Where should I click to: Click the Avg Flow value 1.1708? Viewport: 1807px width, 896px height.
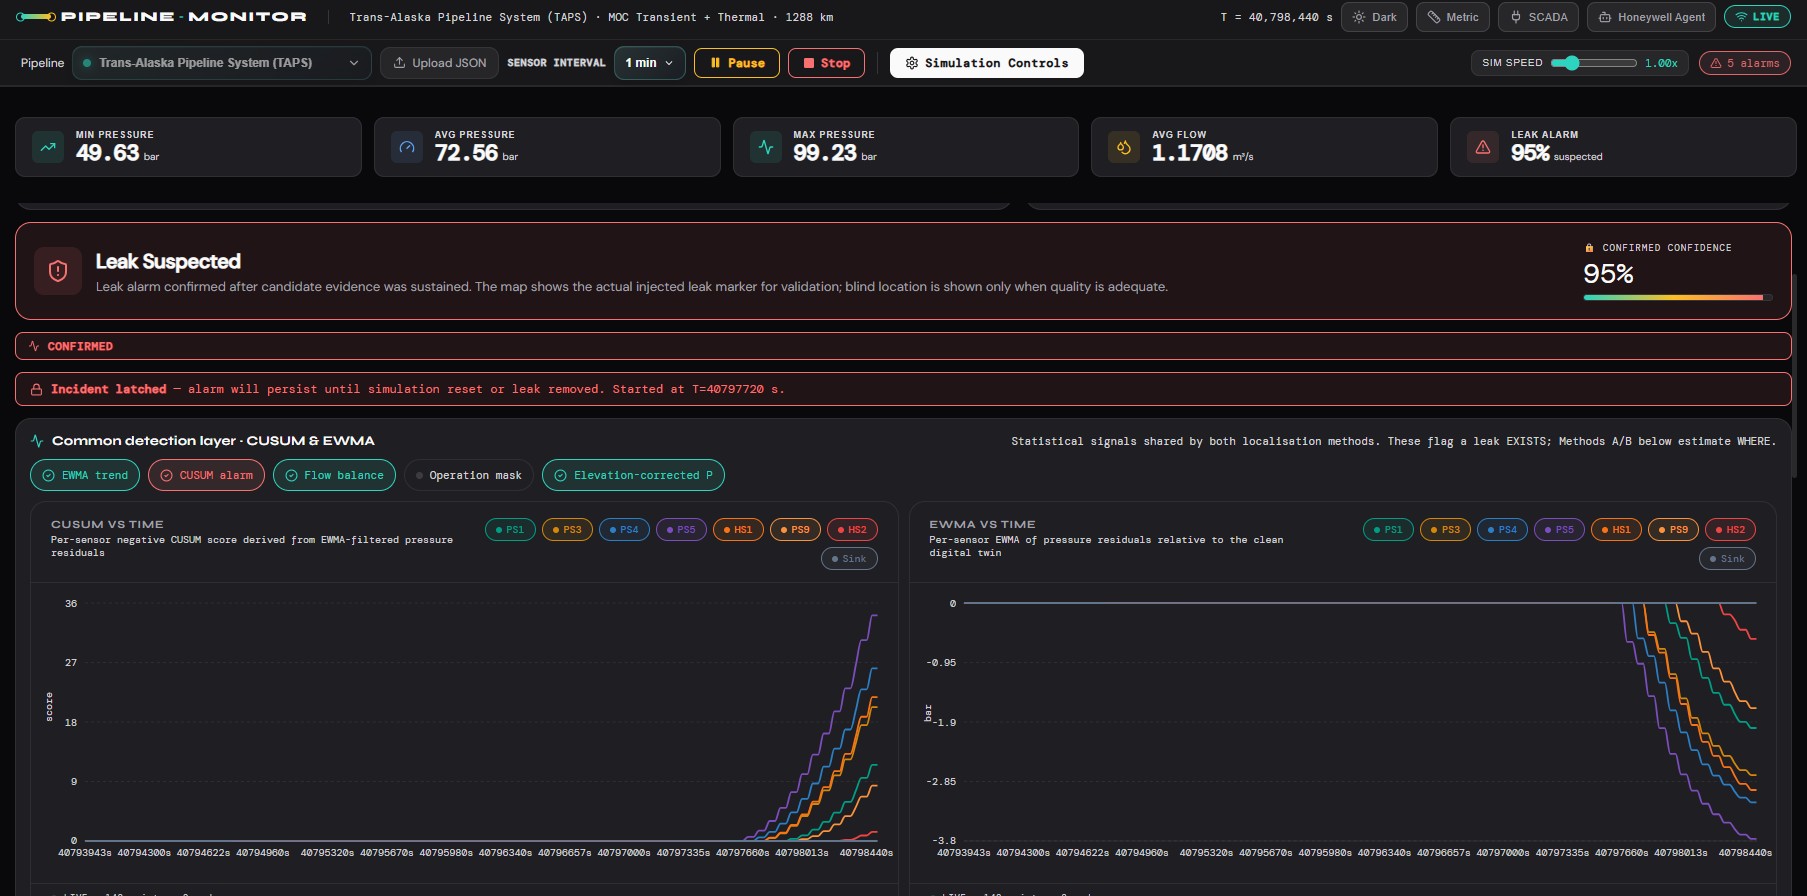[x=1189, y=153]
